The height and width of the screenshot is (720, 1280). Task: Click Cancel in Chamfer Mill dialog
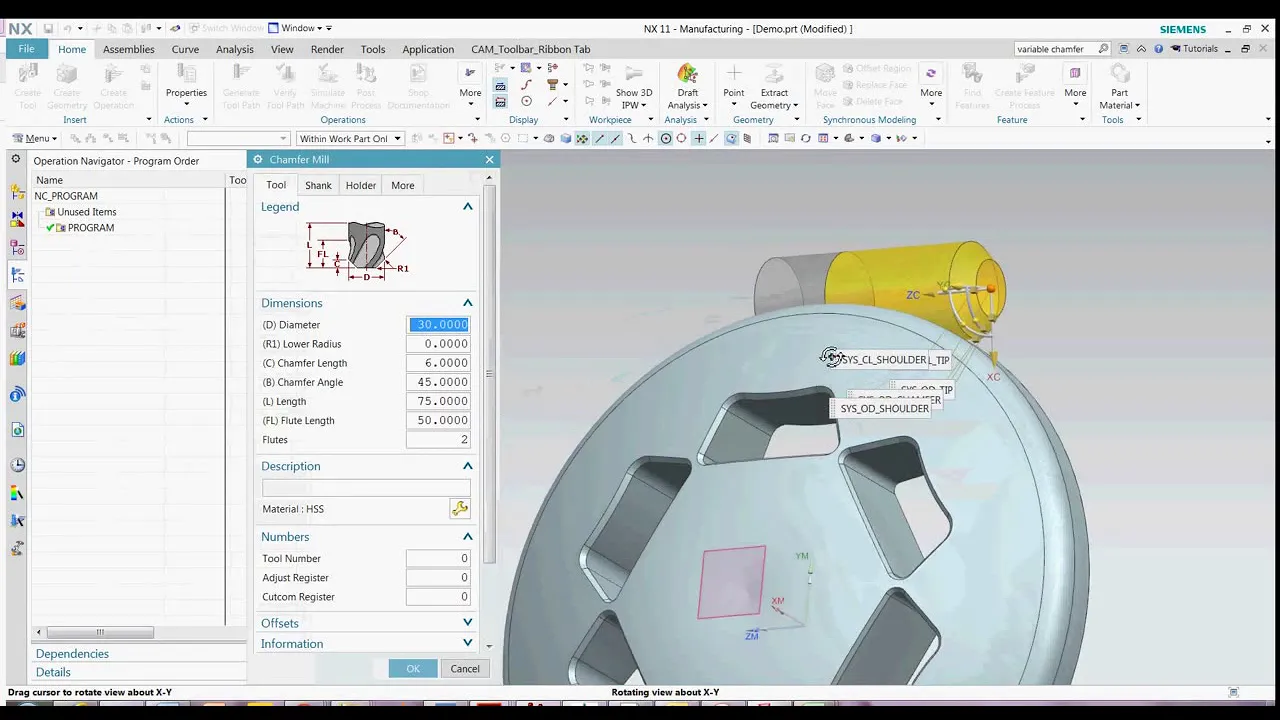465,669
